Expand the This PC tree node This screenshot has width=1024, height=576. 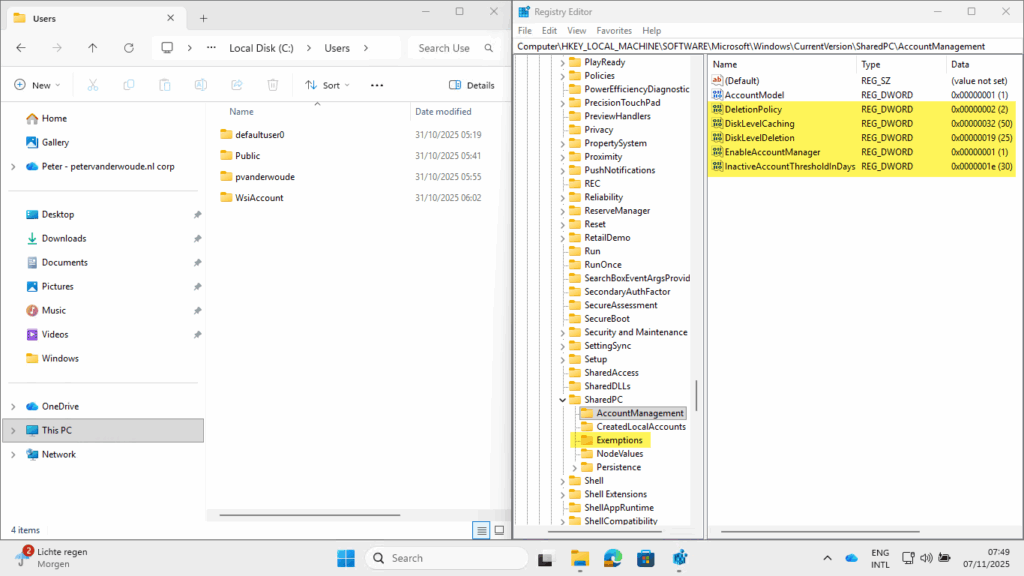(x=13, y=430)
